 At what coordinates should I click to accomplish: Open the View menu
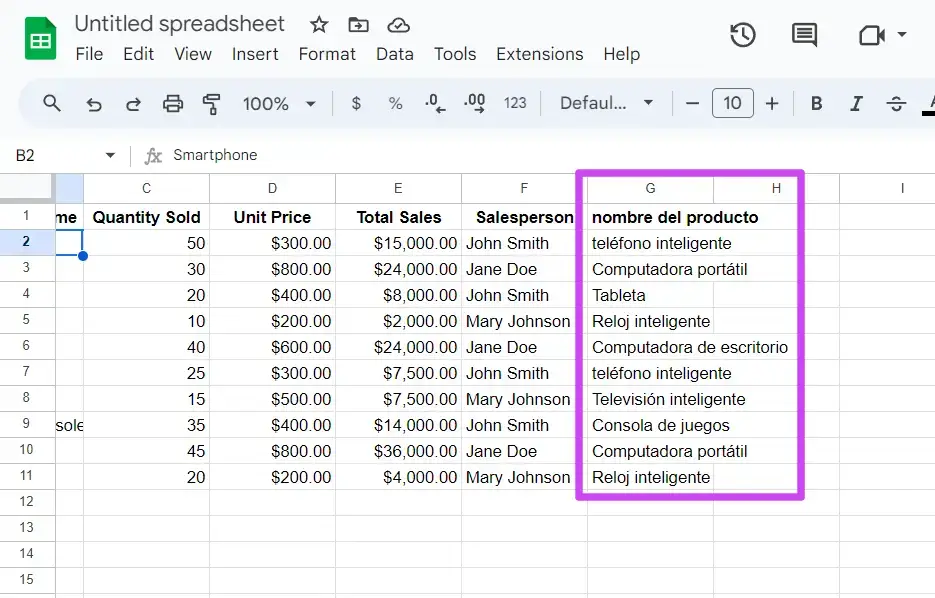(193, 54)
